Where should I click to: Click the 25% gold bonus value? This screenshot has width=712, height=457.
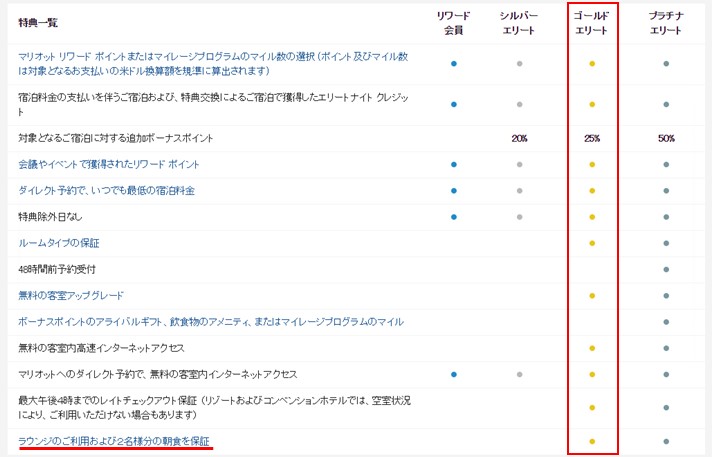tap(592, 138)
